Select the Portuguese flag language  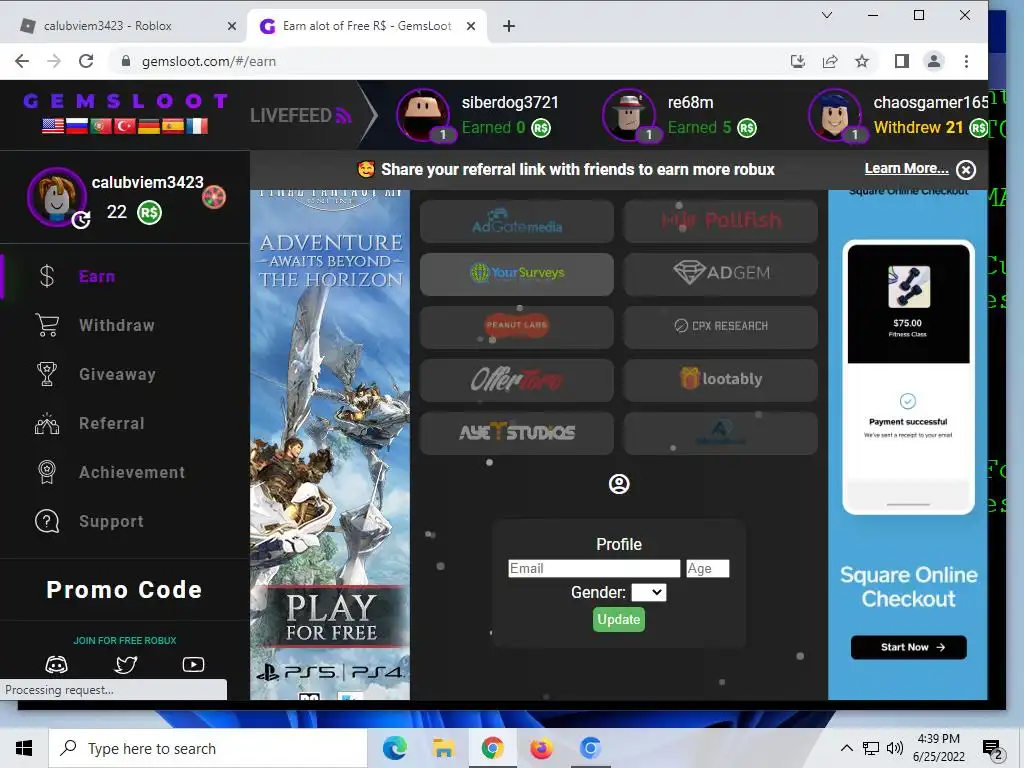[101, 125]
